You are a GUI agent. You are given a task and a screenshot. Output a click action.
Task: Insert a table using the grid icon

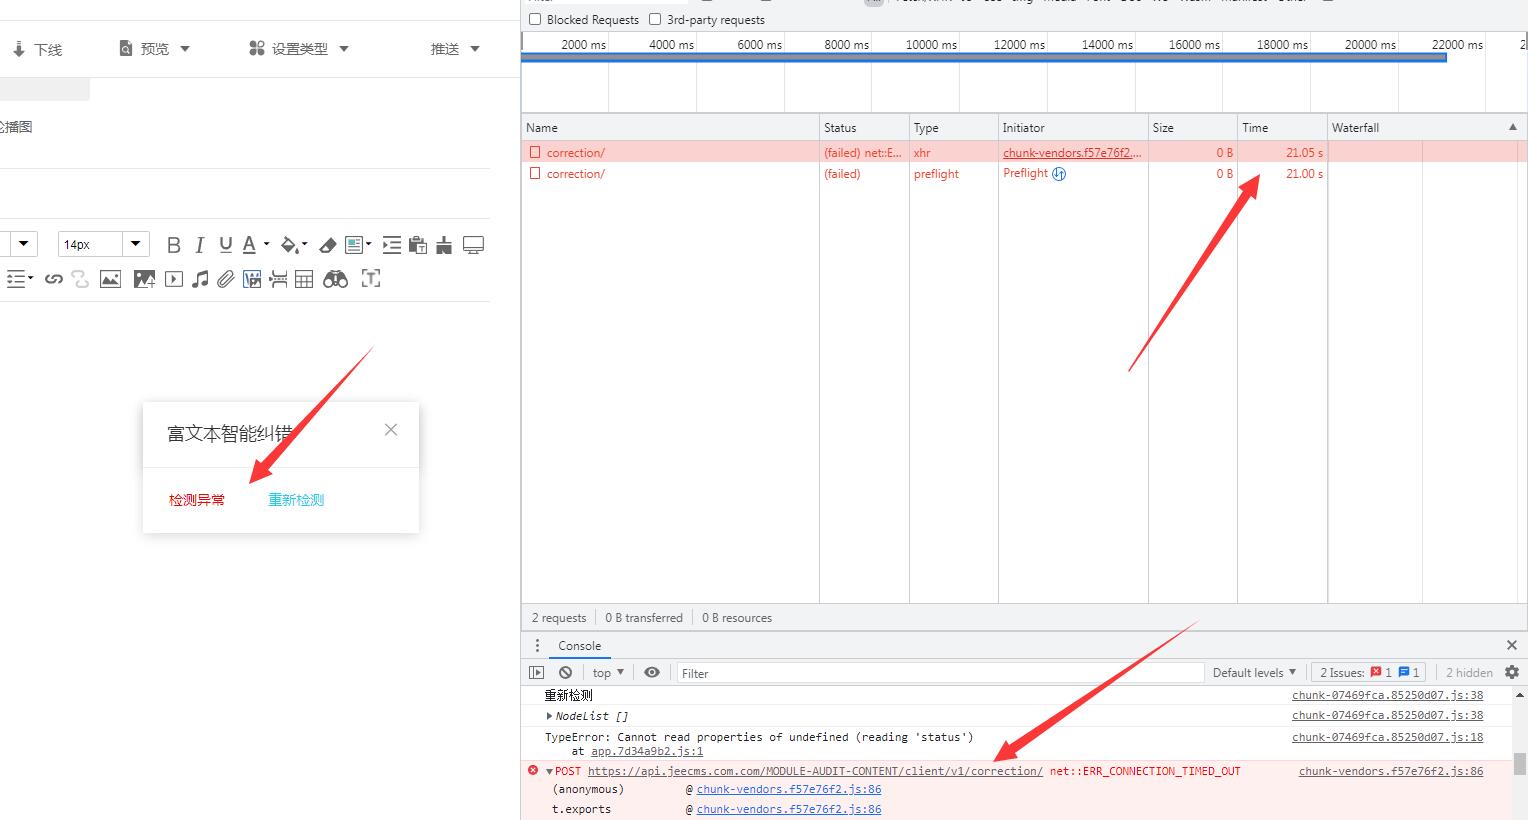[x=304, y=279]
